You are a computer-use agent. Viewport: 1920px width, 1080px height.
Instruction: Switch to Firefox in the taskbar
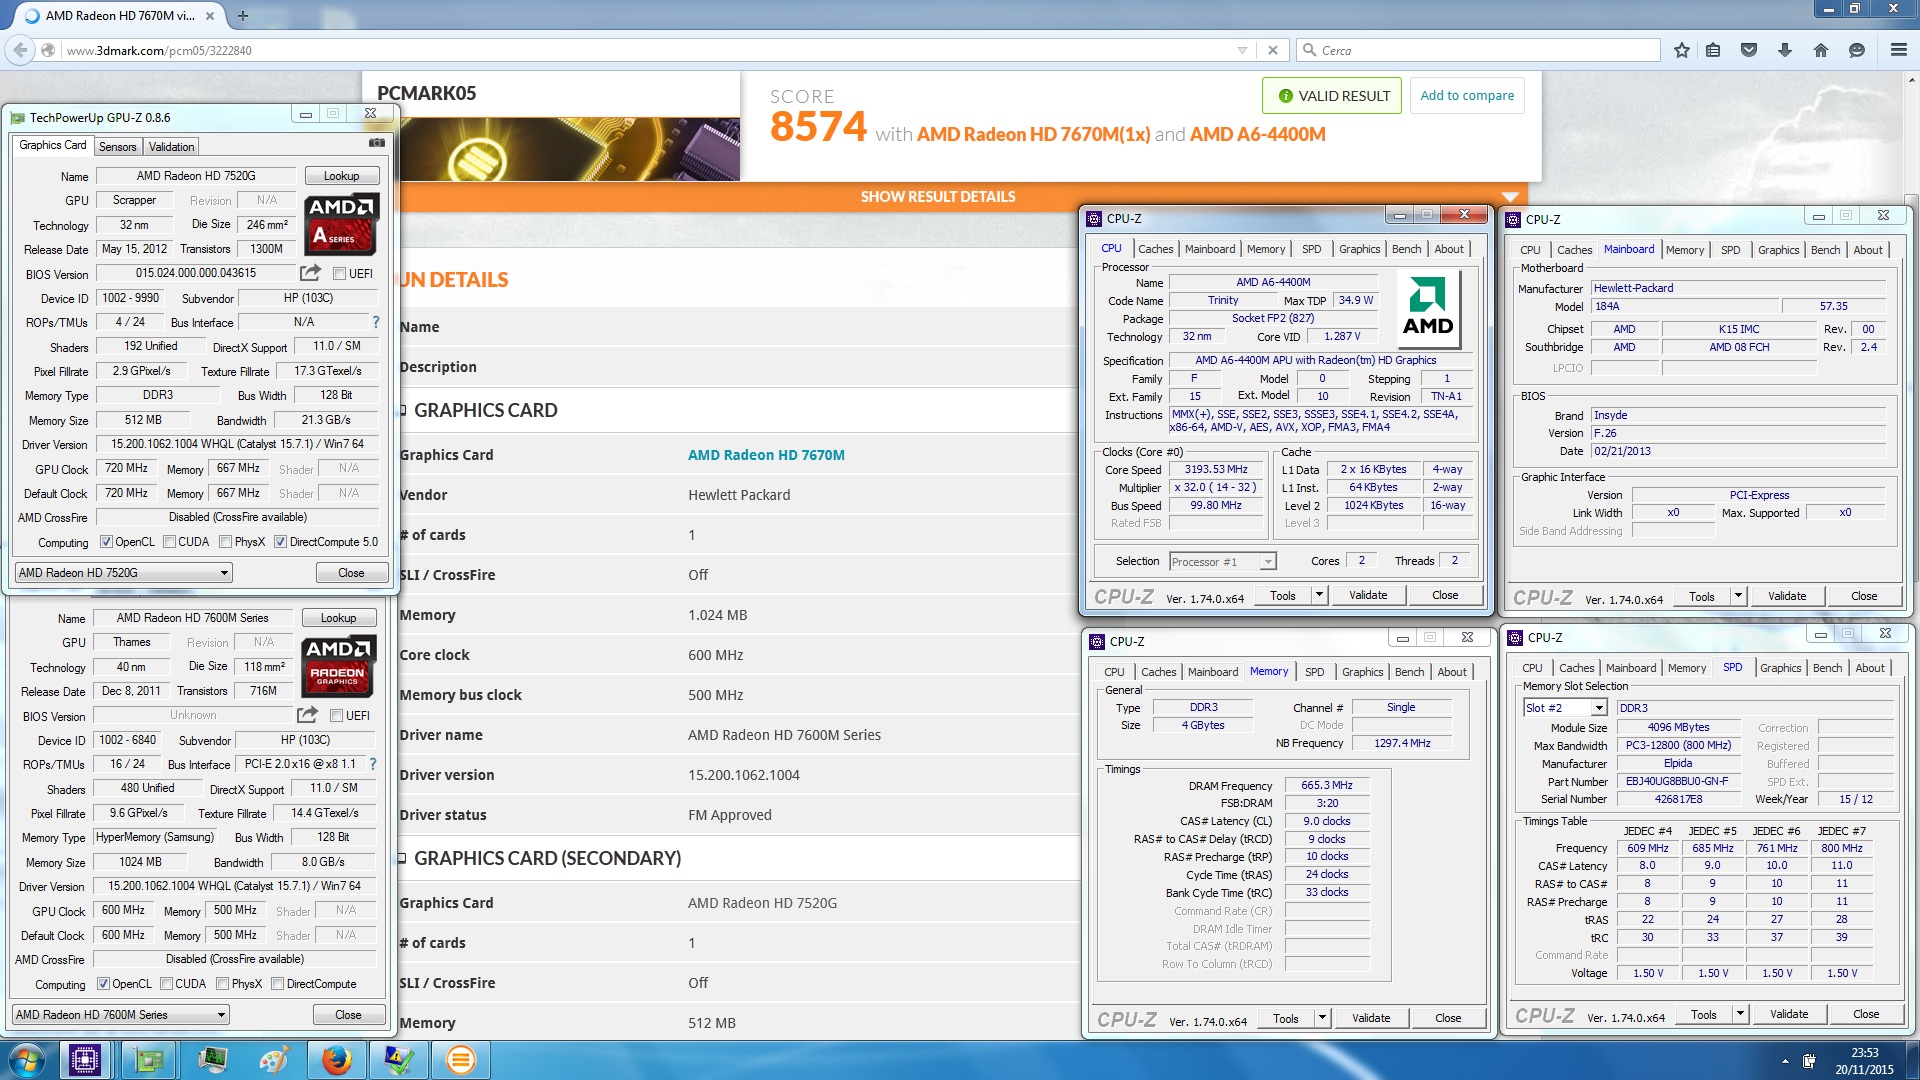click(337, 1060)
